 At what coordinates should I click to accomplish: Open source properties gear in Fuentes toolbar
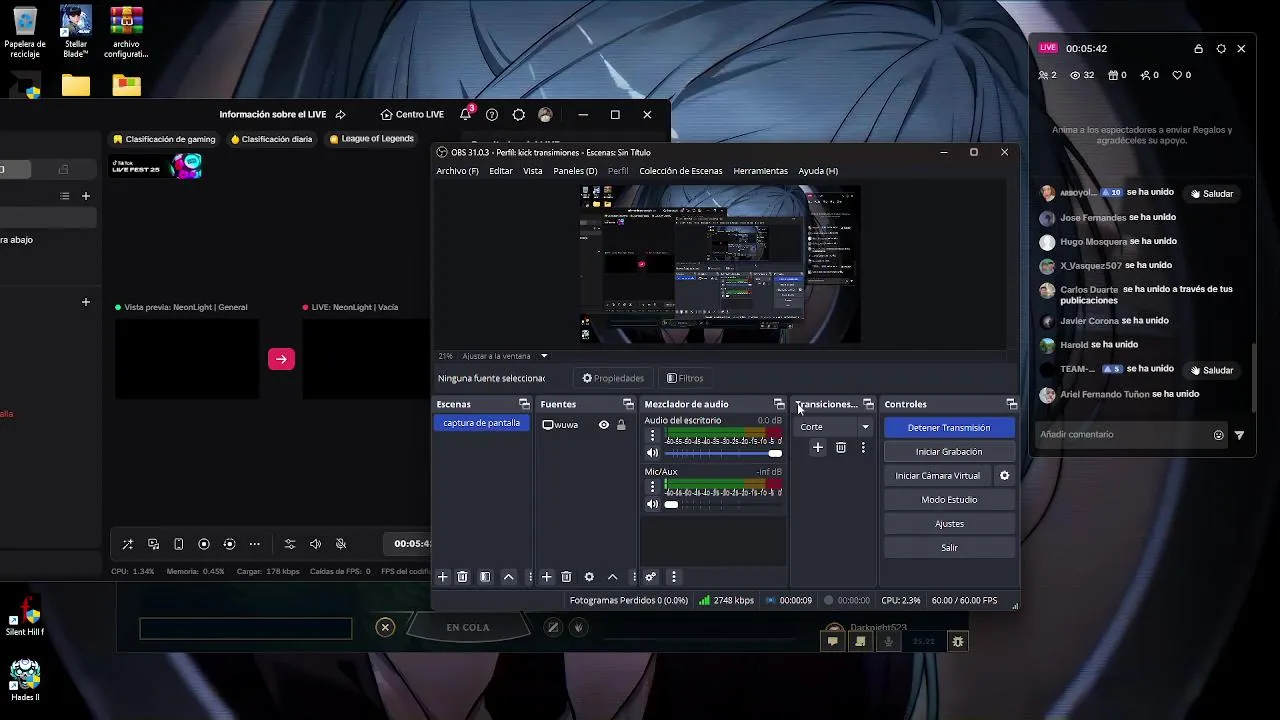pyautogui.click(x=589, y=577)
